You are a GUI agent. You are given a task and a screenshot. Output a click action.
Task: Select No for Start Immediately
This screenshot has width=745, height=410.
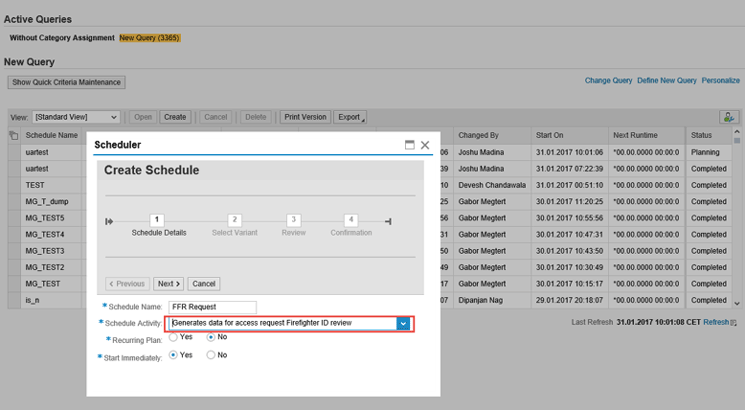pyautogui.click(x=210, y=354)
